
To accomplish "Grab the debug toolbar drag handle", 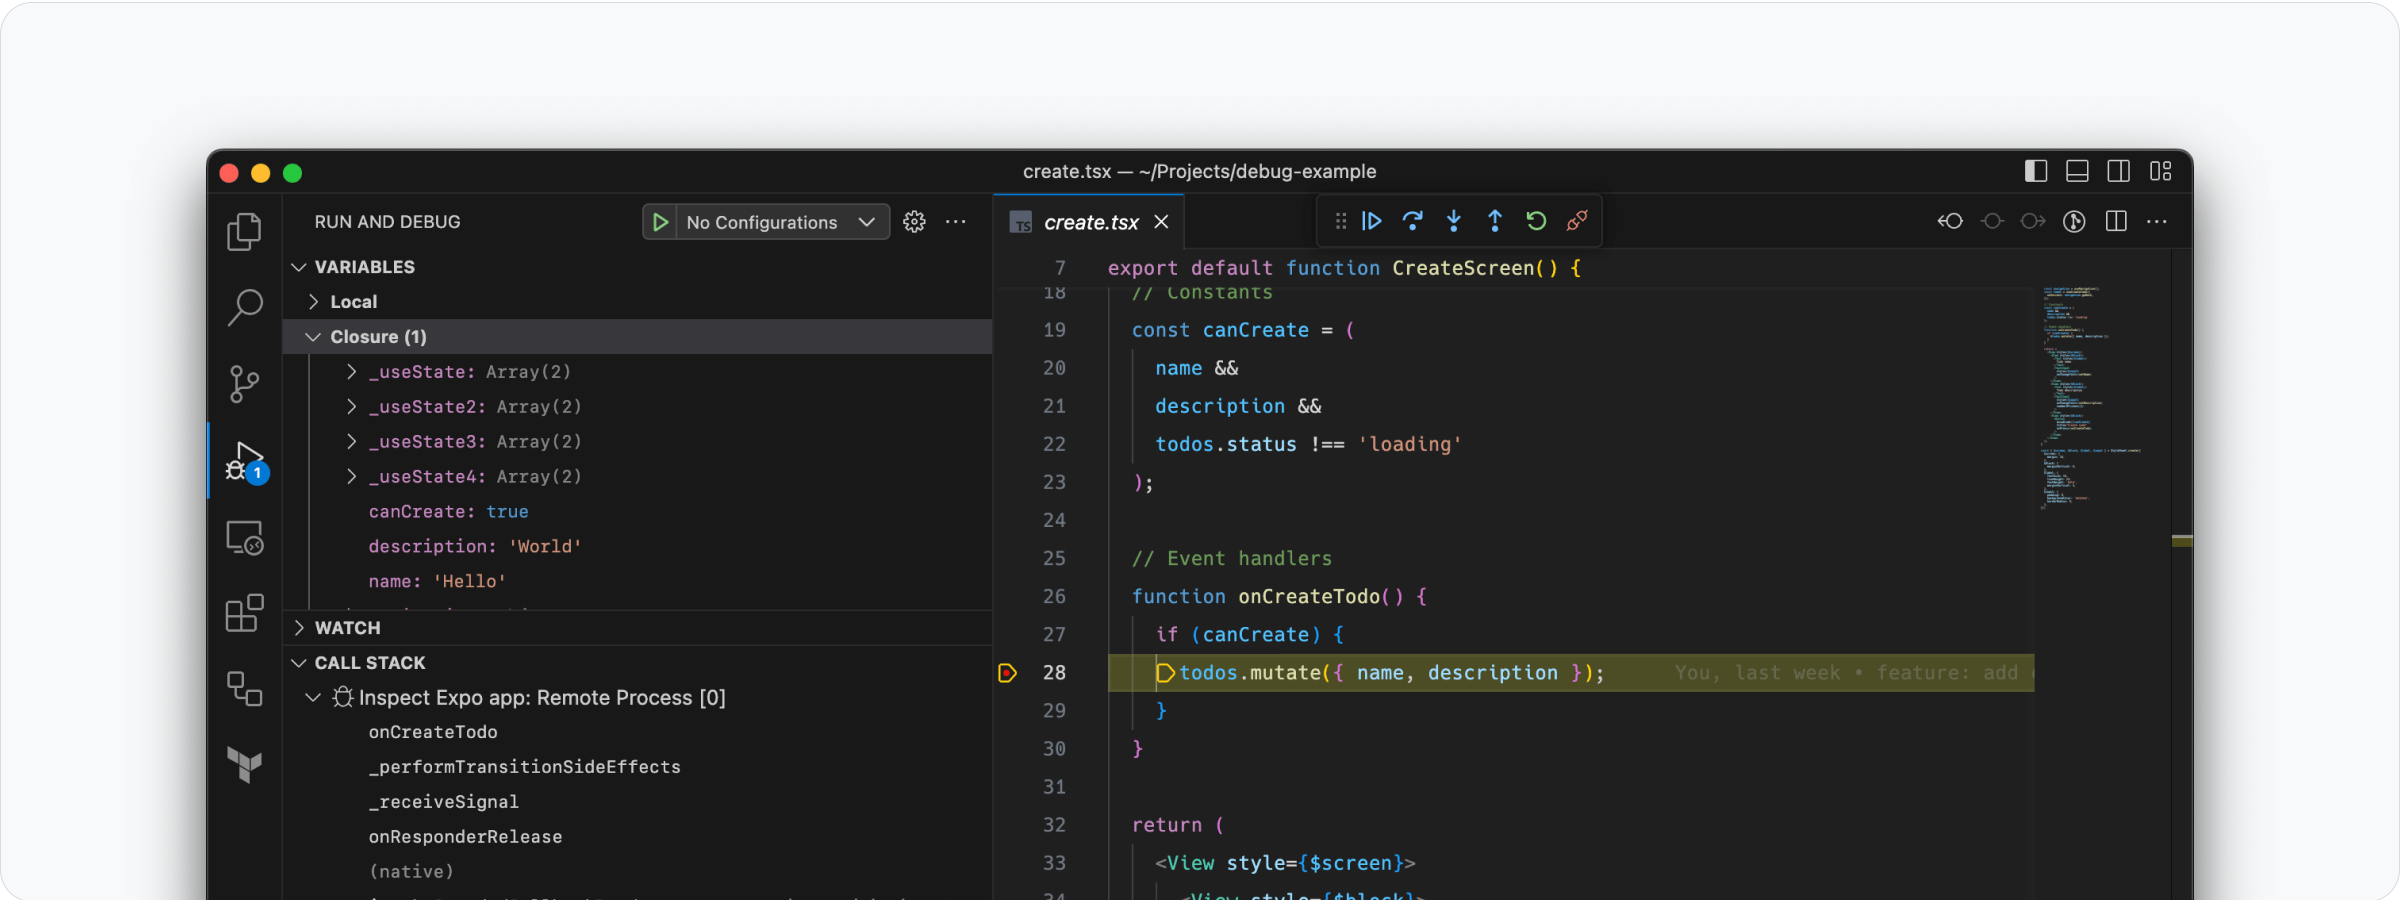I will coord(1341,221).
